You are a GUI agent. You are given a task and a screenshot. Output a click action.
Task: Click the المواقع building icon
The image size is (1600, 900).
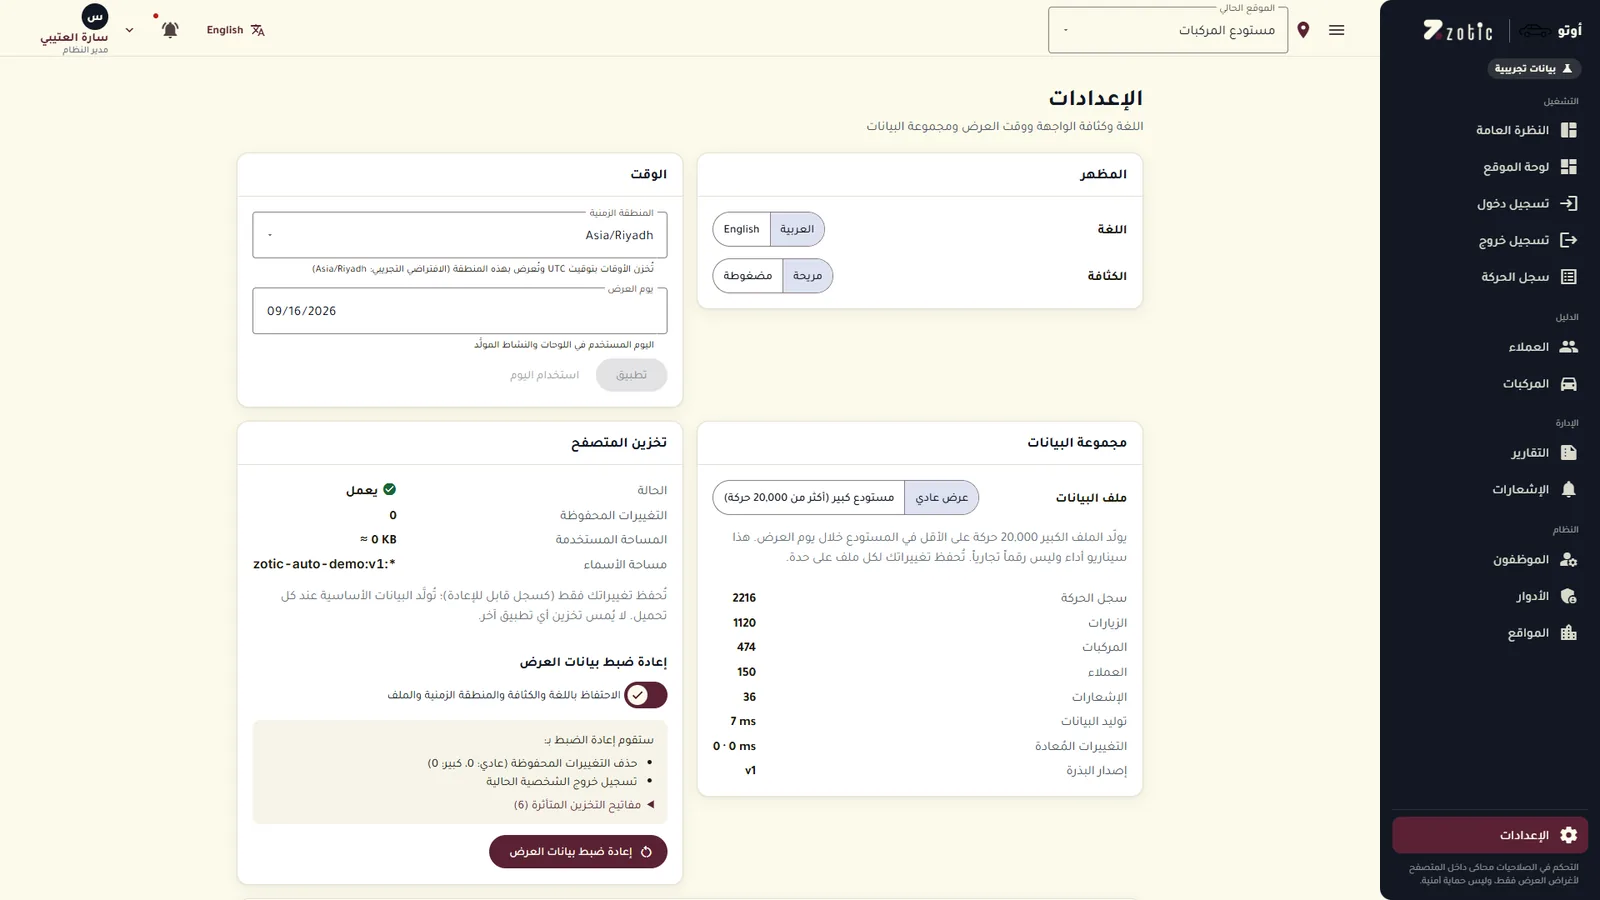1568,633
